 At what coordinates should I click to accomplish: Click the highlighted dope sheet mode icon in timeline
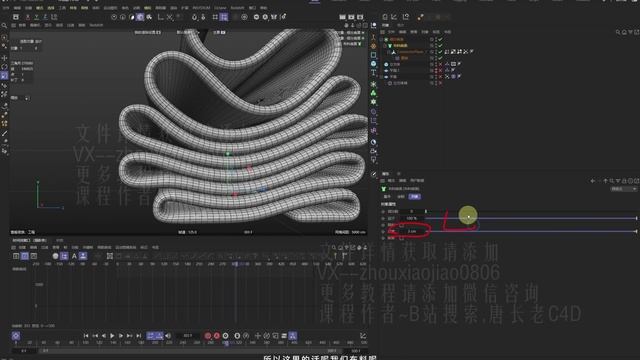25,256
